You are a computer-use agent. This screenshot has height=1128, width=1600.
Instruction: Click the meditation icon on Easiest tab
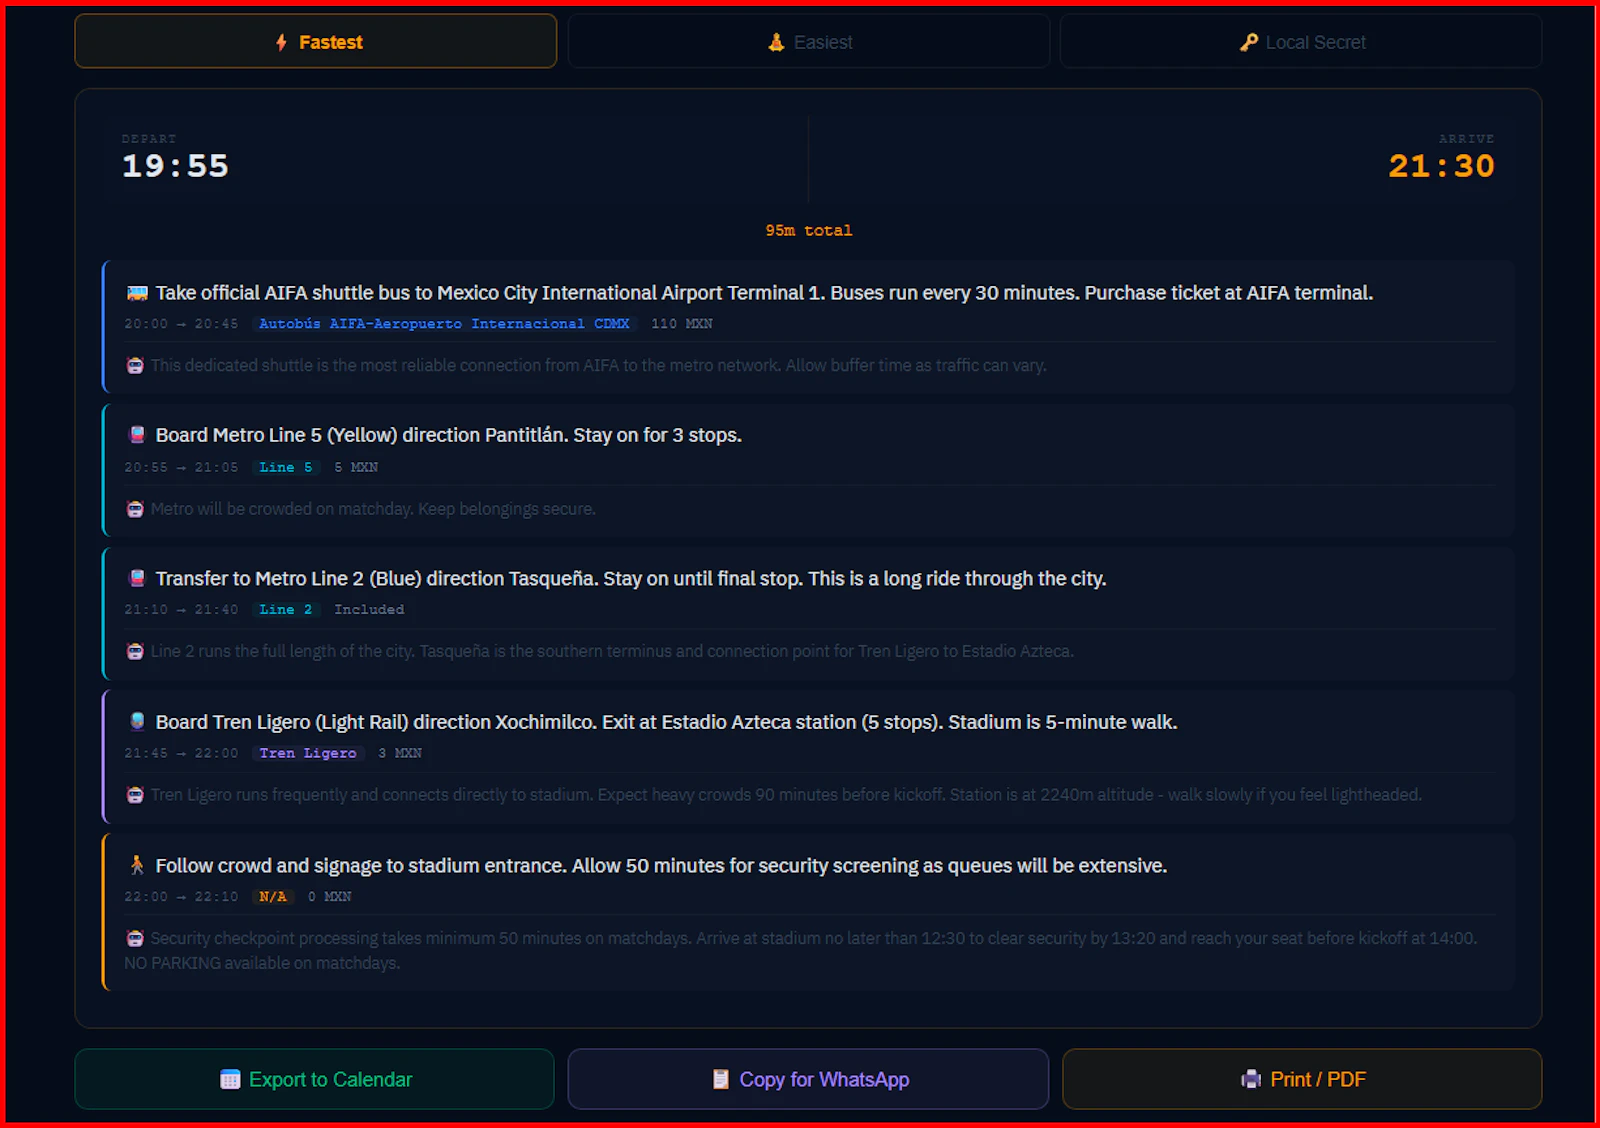coord(776,42)
